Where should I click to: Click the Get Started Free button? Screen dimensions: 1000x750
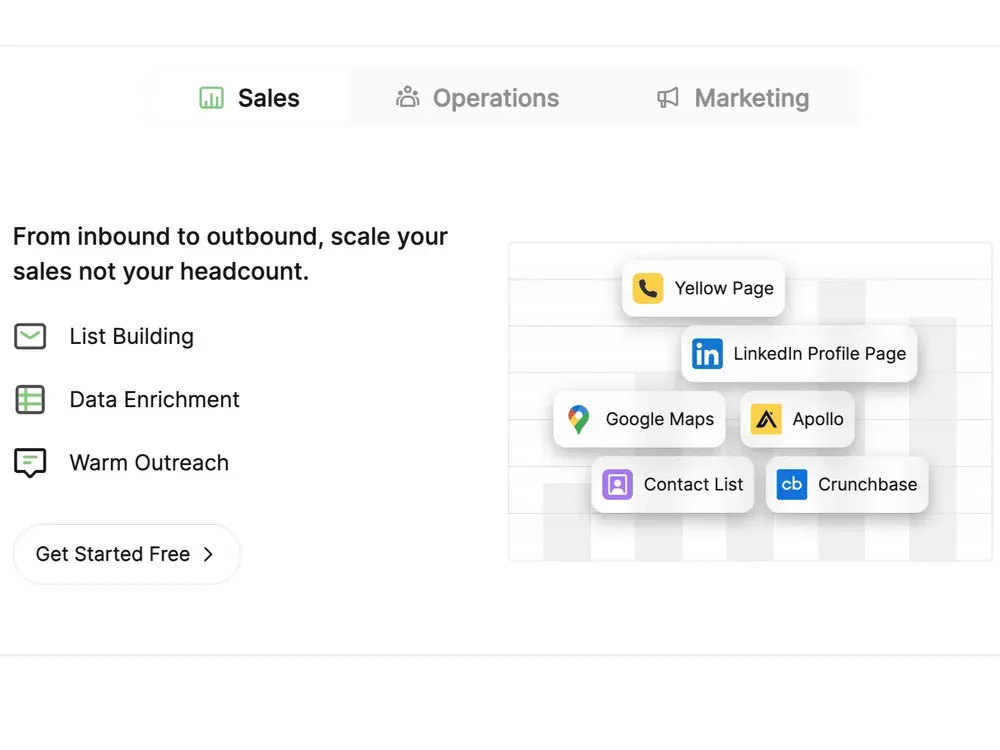pyautogui.click(x=127, y=554)
